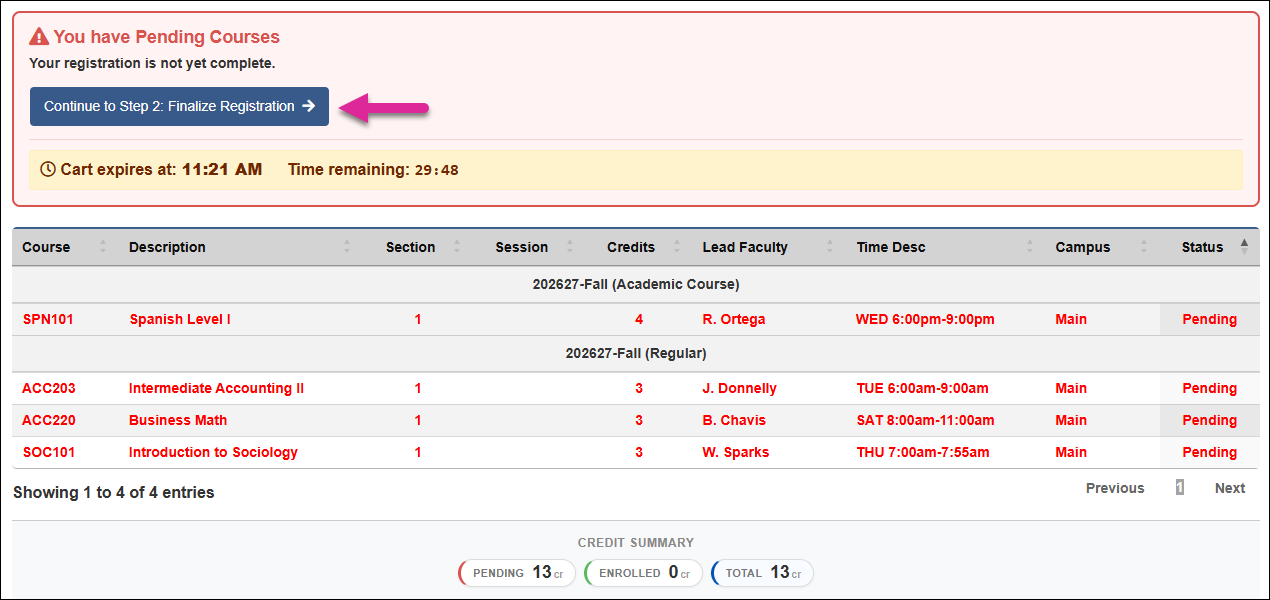Sort table by Status column arrows

pyautogui.click(x=1244, y=247)
